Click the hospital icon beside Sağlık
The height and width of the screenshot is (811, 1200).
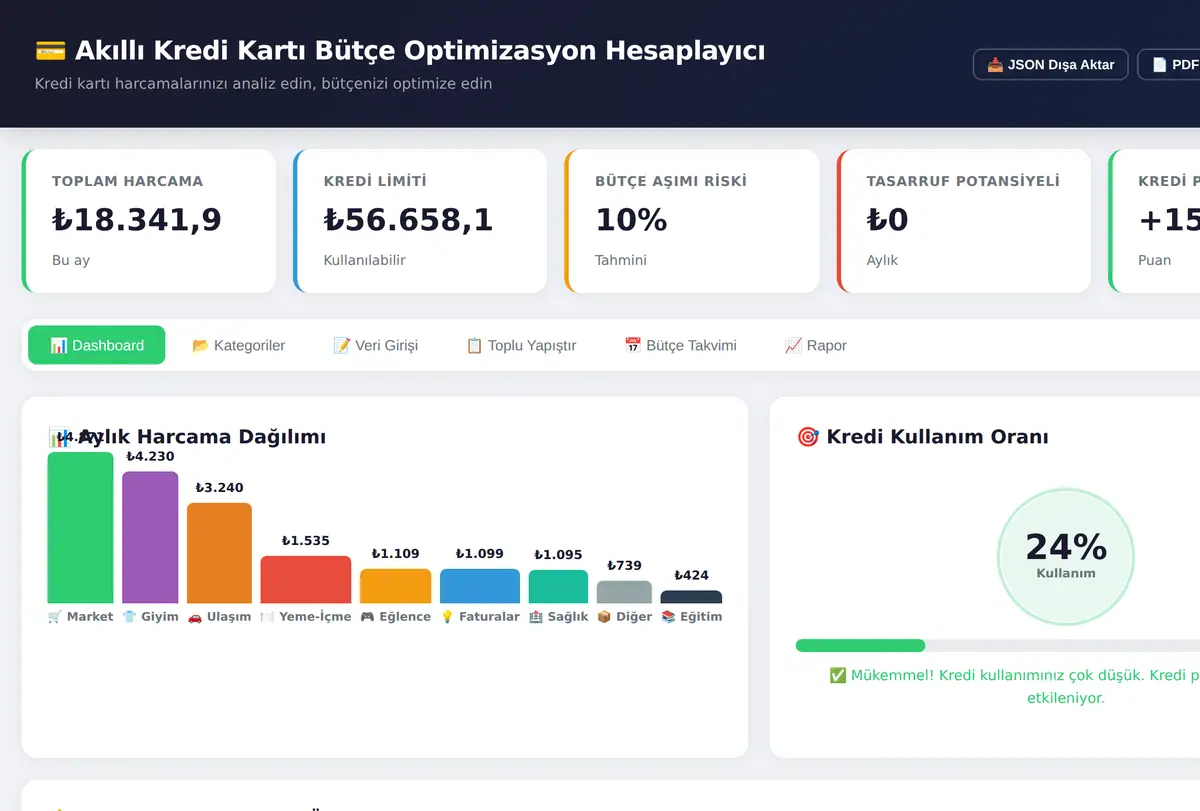point(536,617)
